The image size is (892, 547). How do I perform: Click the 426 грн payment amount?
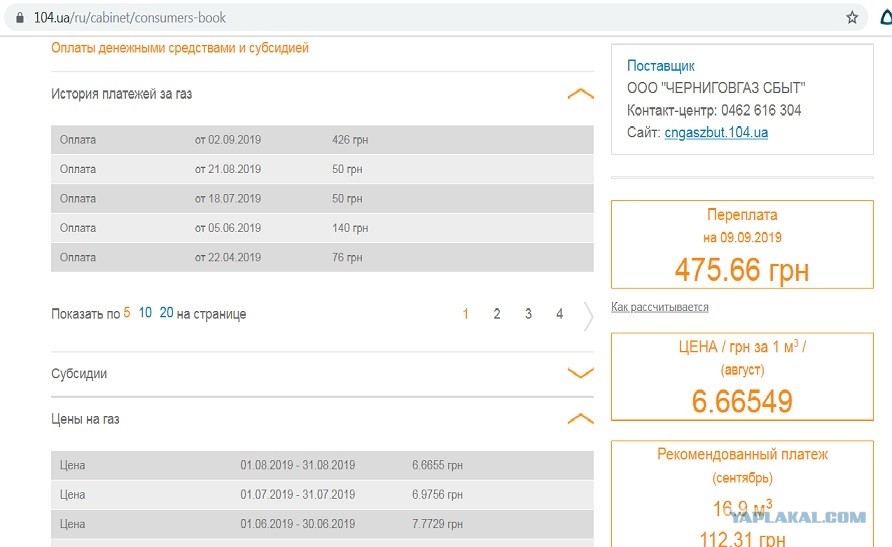(x=350, y=140)
